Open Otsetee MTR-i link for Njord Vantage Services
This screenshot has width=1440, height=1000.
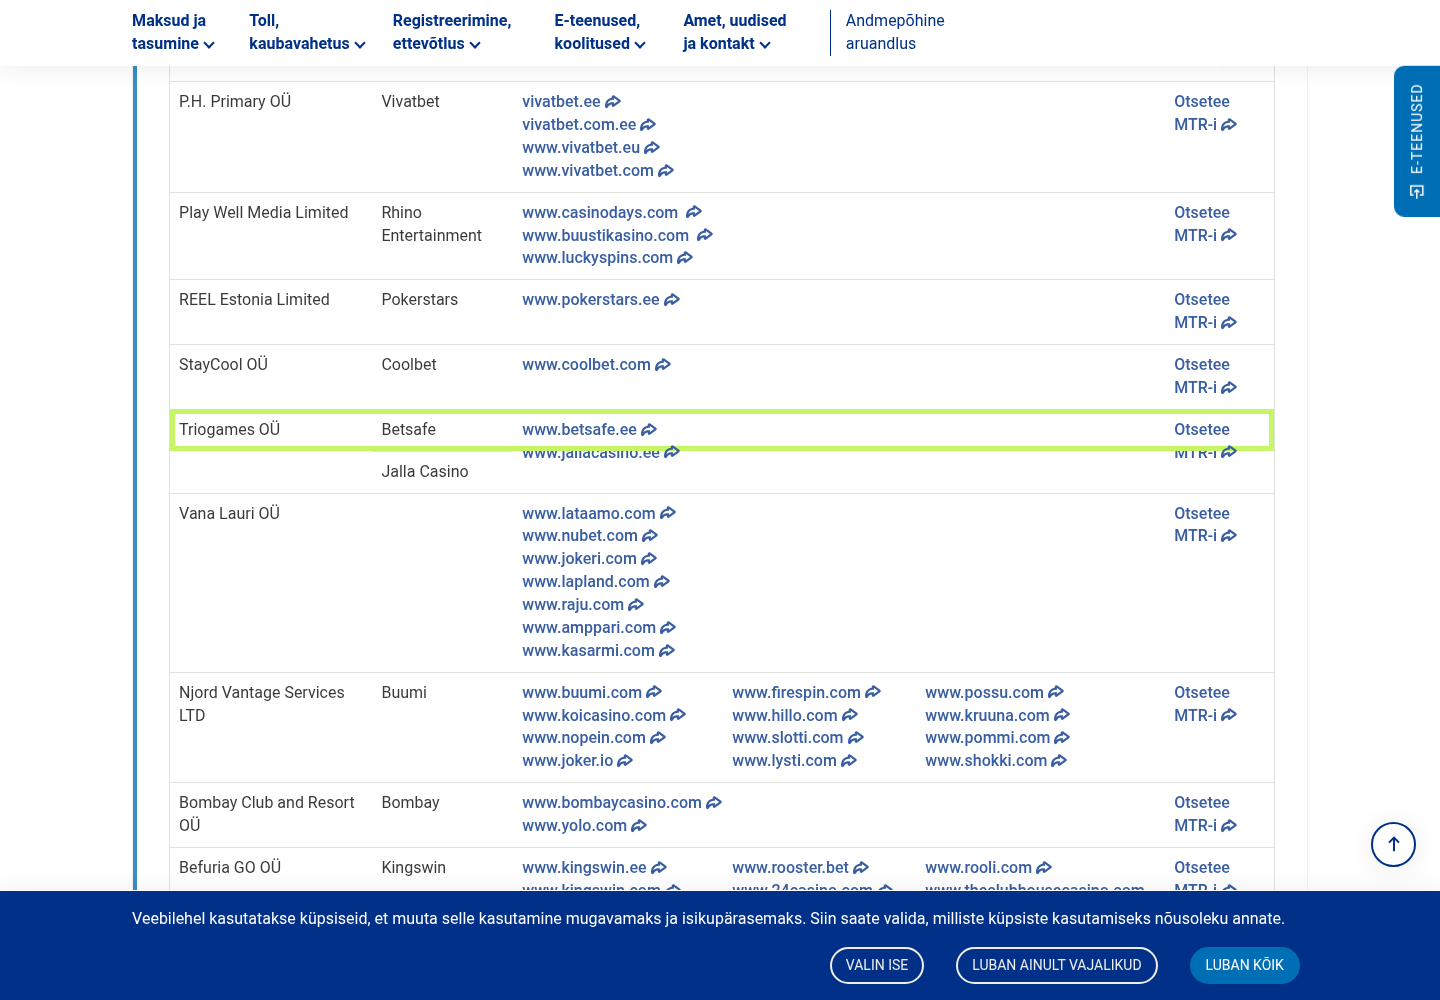[x=1205, y=704]
